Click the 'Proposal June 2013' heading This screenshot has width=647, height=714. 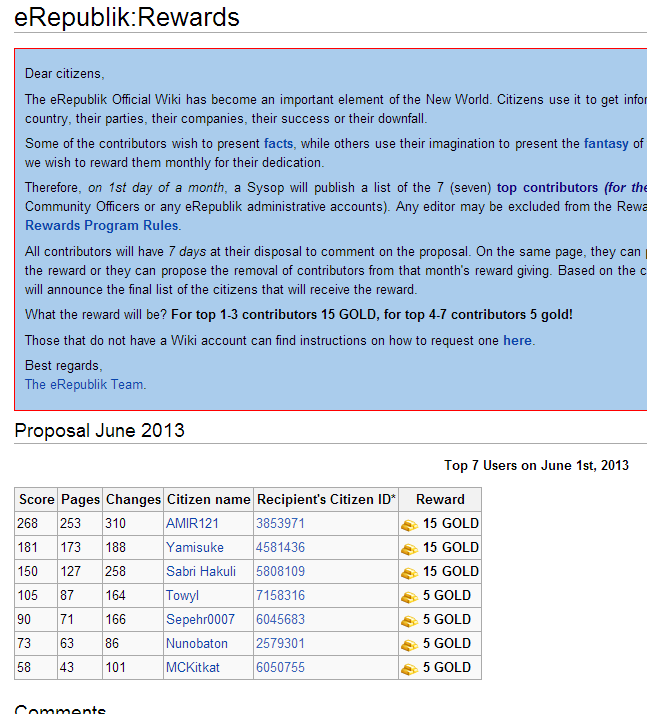pos(99,430)
